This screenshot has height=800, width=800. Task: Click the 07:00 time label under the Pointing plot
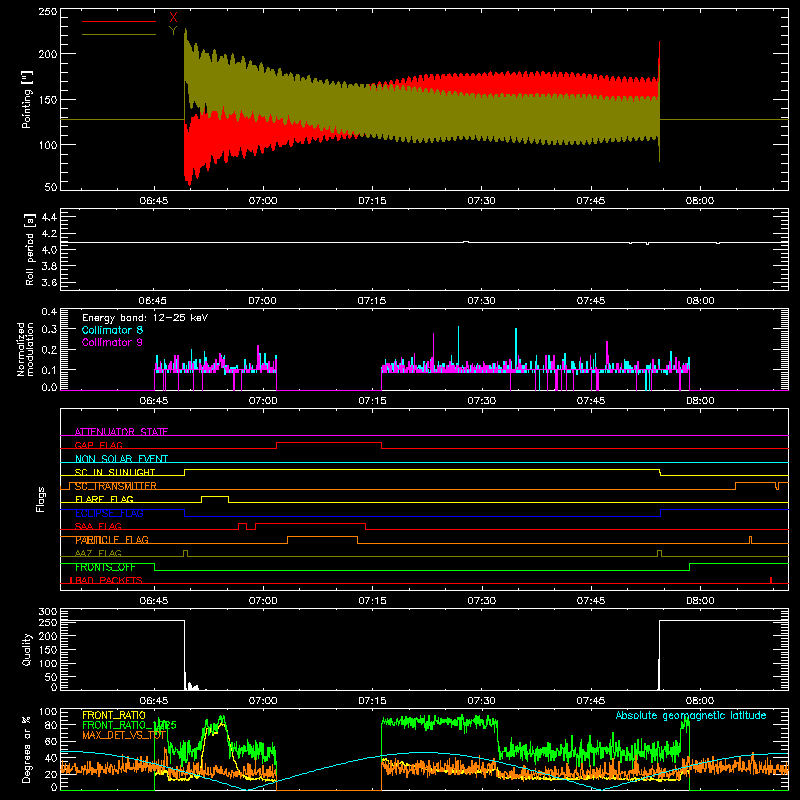263,201
